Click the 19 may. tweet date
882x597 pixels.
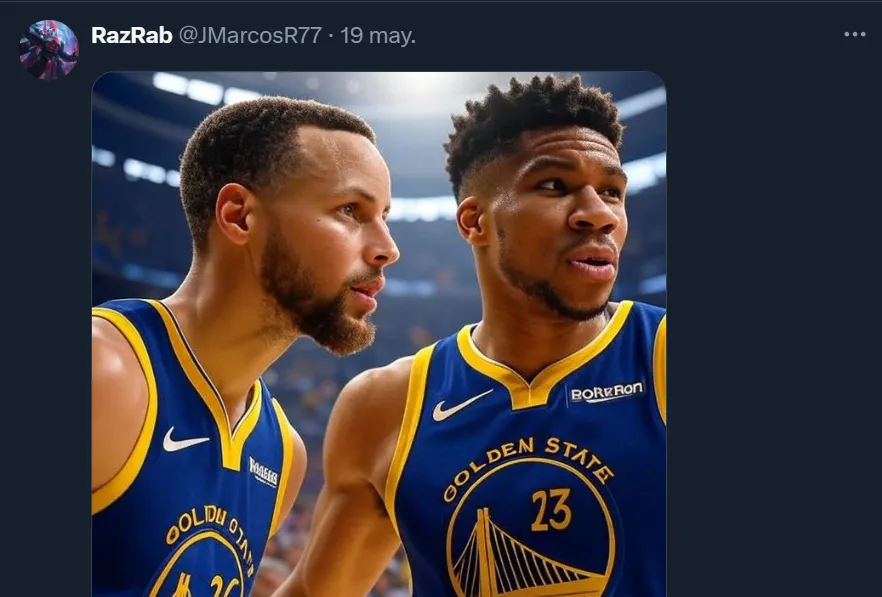[x=378, y=35]
